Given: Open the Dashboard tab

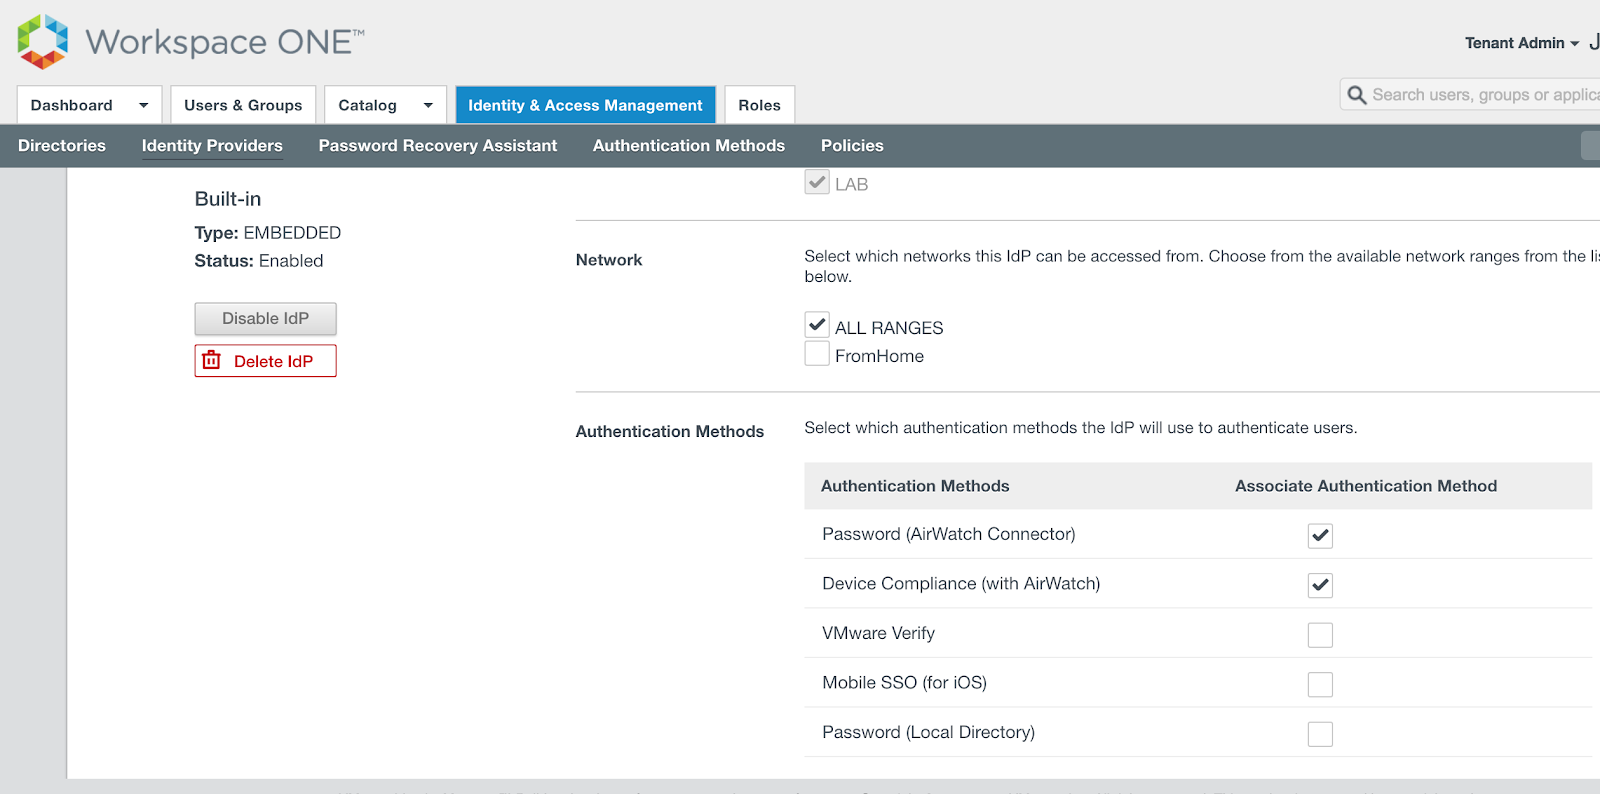Looking at the screenshot, I should 90,105.
